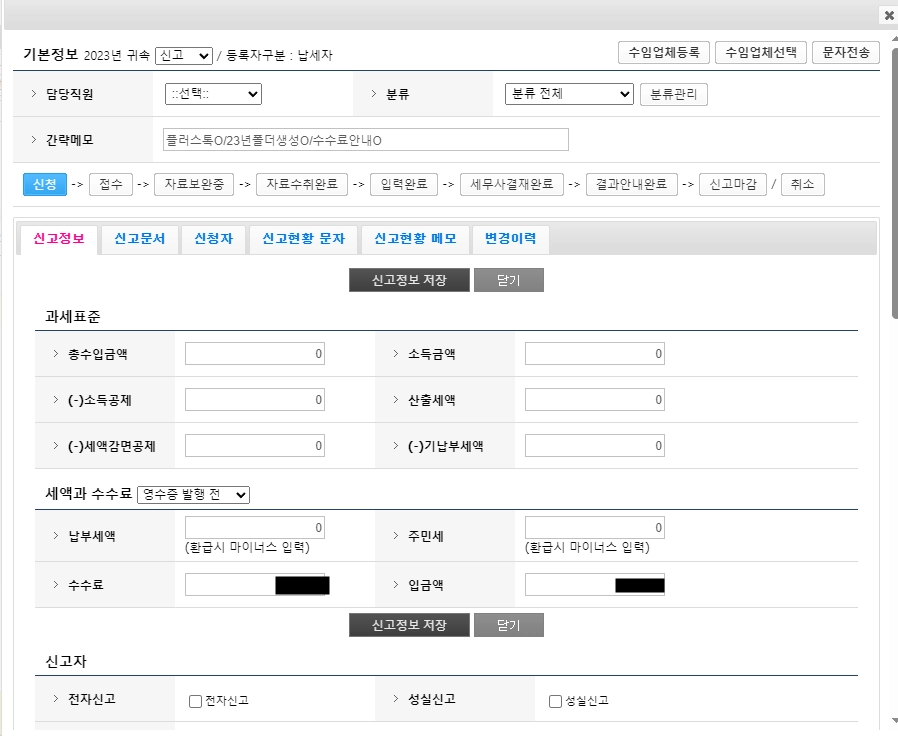Click the 분류관리 button

[x=674, y=95]
